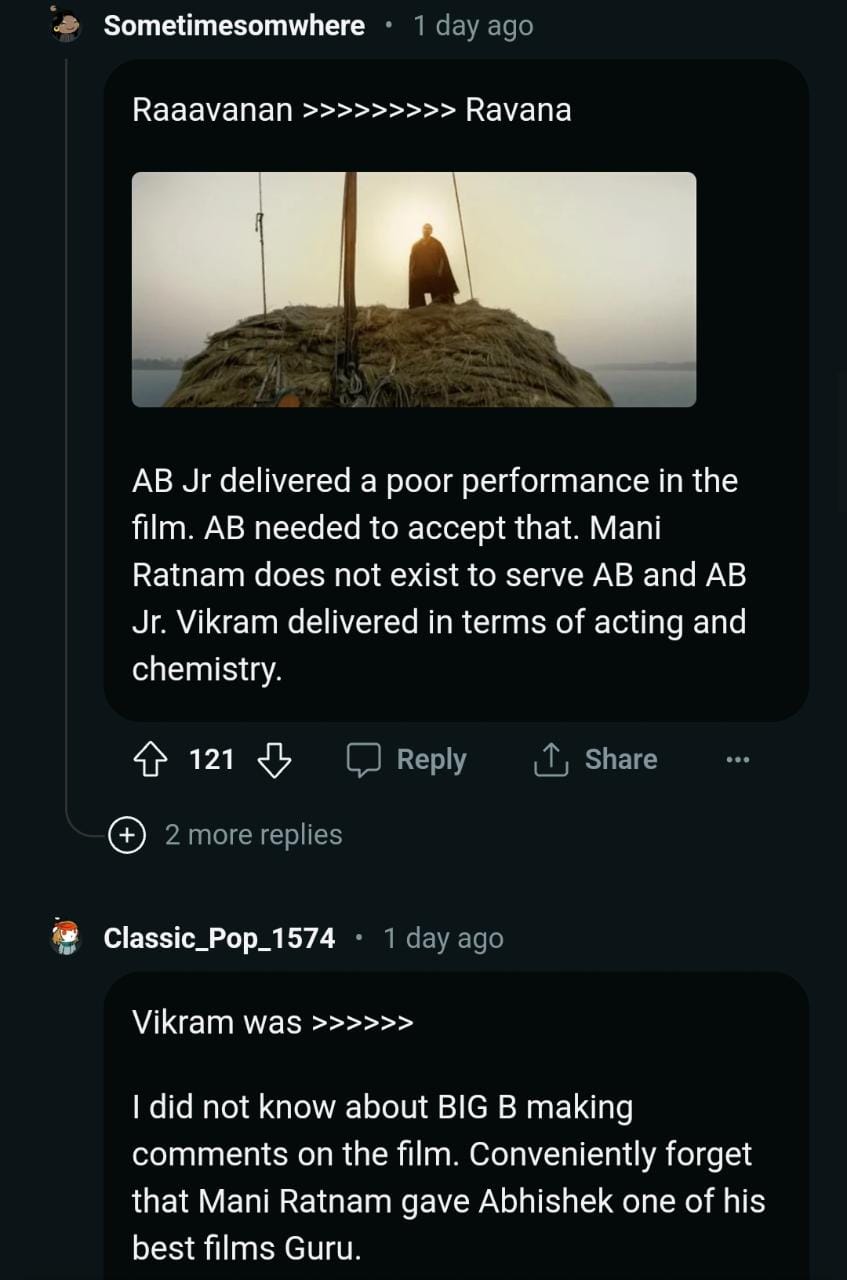Tap the speech bubble reply icon
The image size is (847, 1280).
point(364,760)
